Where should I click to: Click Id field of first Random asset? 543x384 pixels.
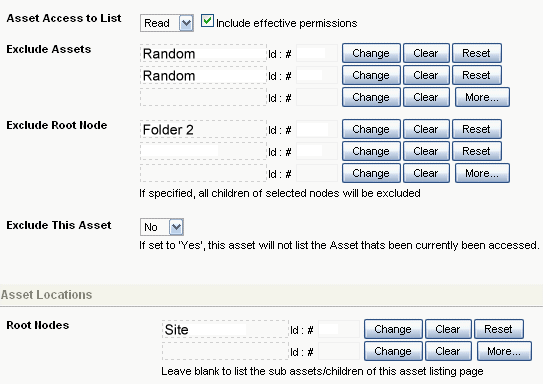coord(317,53)
